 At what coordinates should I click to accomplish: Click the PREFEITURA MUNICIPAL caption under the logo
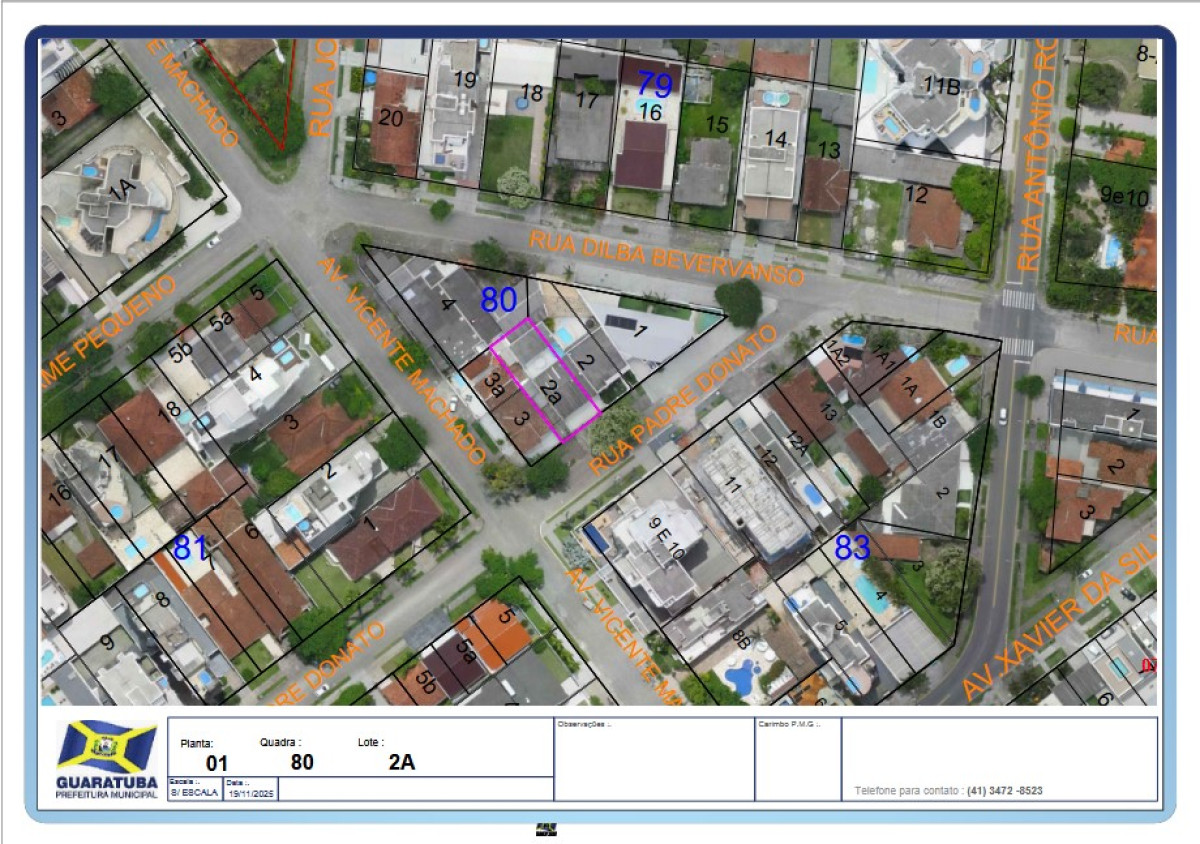coord(107,794)
